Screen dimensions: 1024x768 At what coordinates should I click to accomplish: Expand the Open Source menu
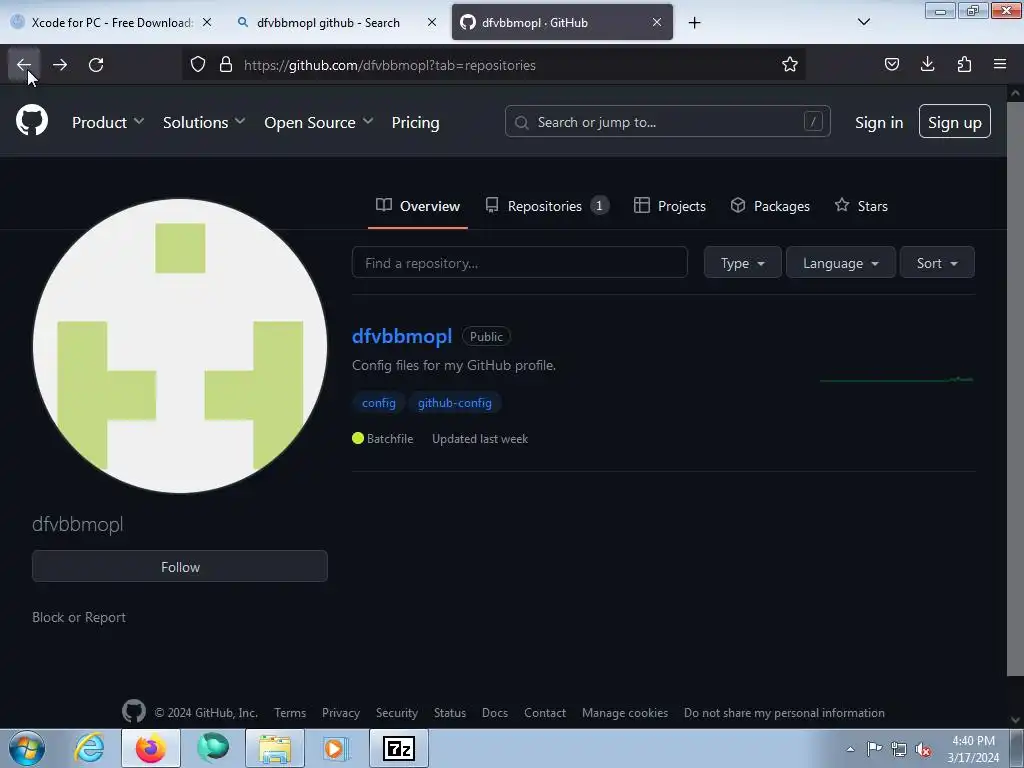coord(319,122)
